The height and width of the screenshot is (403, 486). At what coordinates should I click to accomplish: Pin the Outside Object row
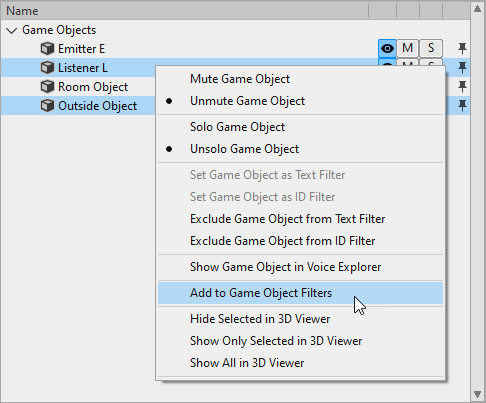[x=462, y=106]
